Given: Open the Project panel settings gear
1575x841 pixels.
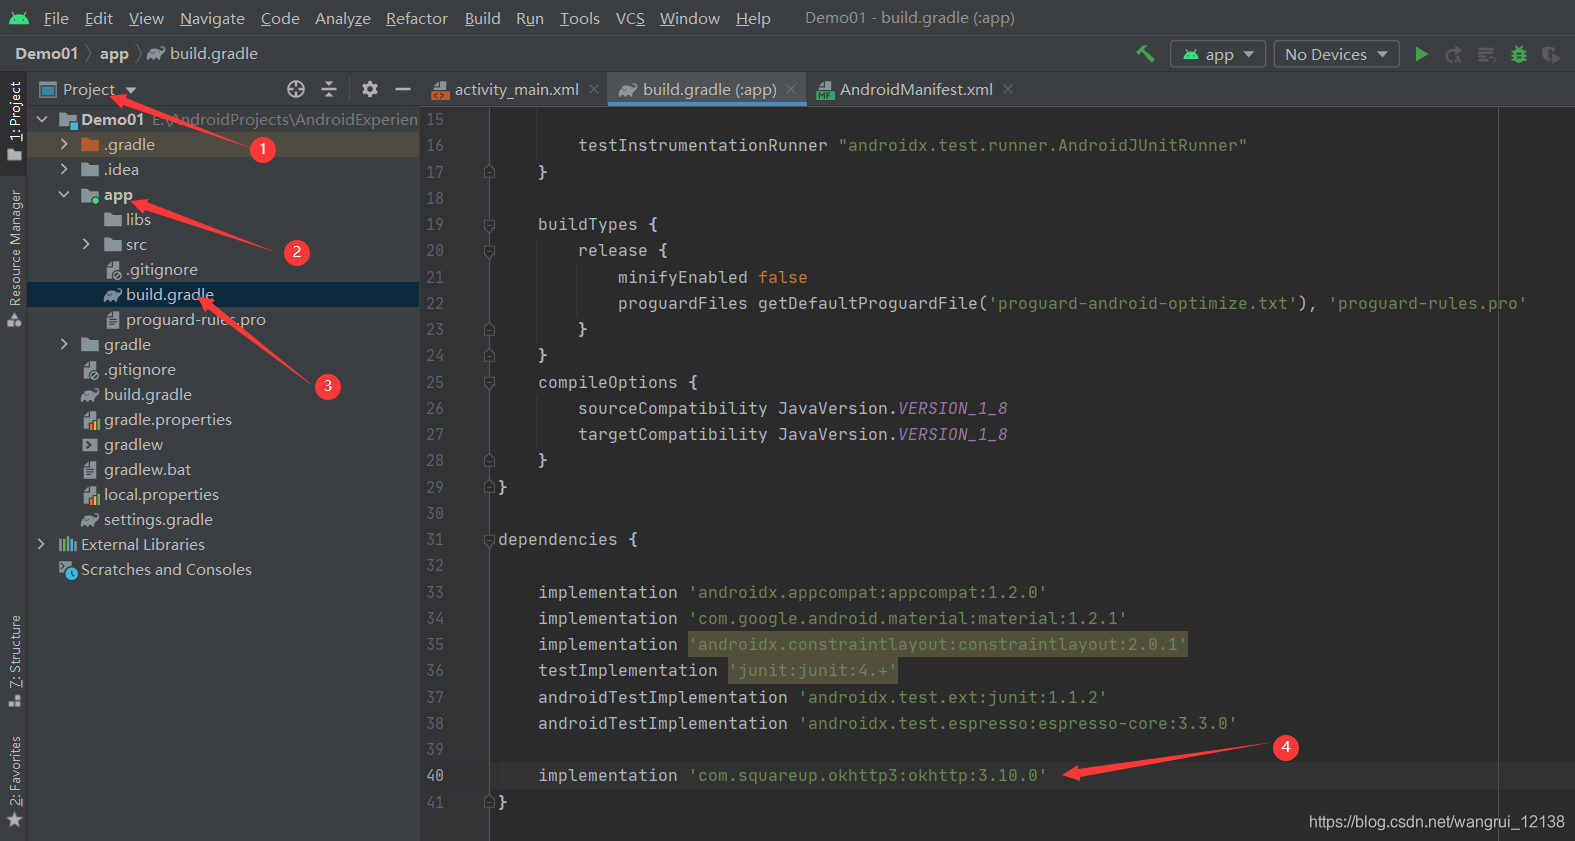Looking at the screenshot, I should click(x=370, y=89).
